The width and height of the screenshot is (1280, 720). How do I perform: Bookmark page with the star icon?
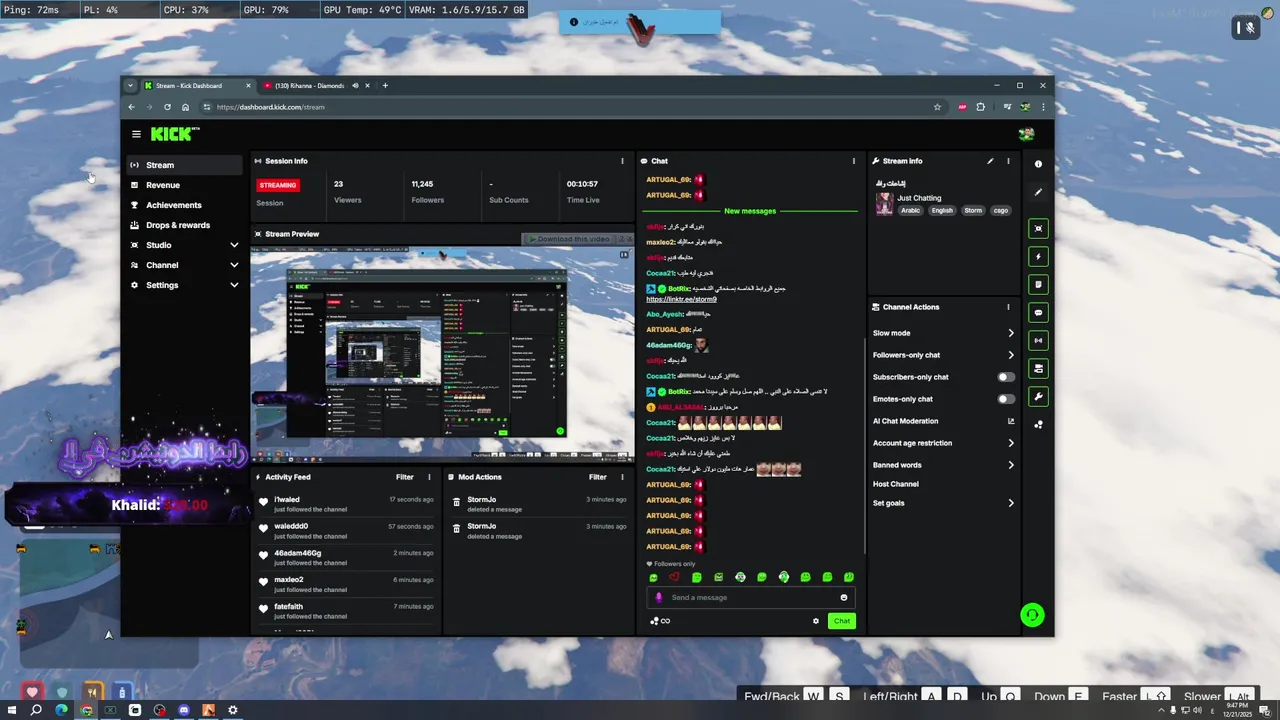point(937,107)
